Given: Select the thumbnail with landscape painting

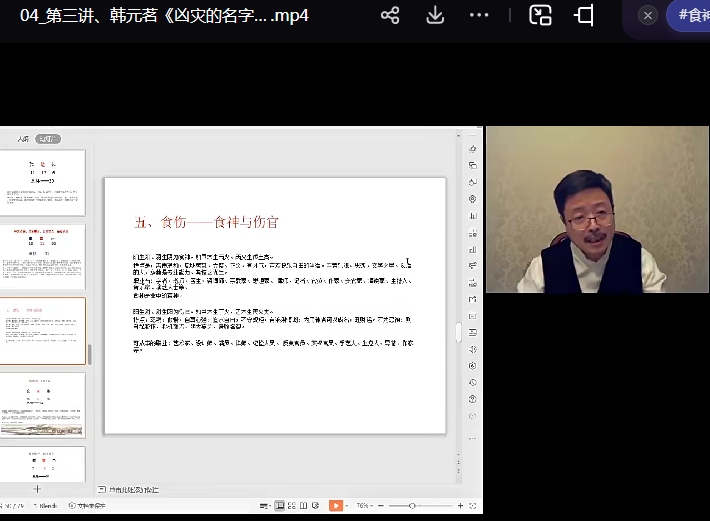Looking at the screenshot, I should pyautogui.click(x=42, y=405).
